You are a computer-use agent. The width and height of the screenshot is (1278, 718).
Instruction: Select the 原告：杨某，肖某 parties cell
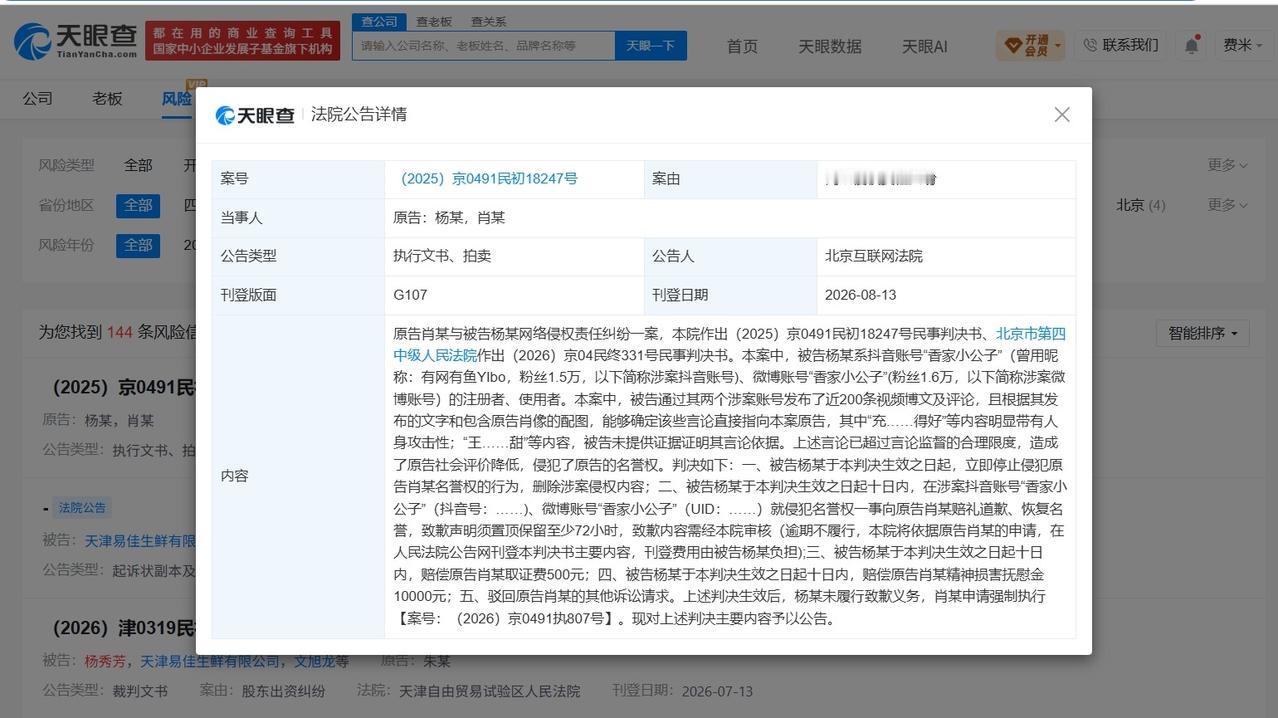point(730,218)
